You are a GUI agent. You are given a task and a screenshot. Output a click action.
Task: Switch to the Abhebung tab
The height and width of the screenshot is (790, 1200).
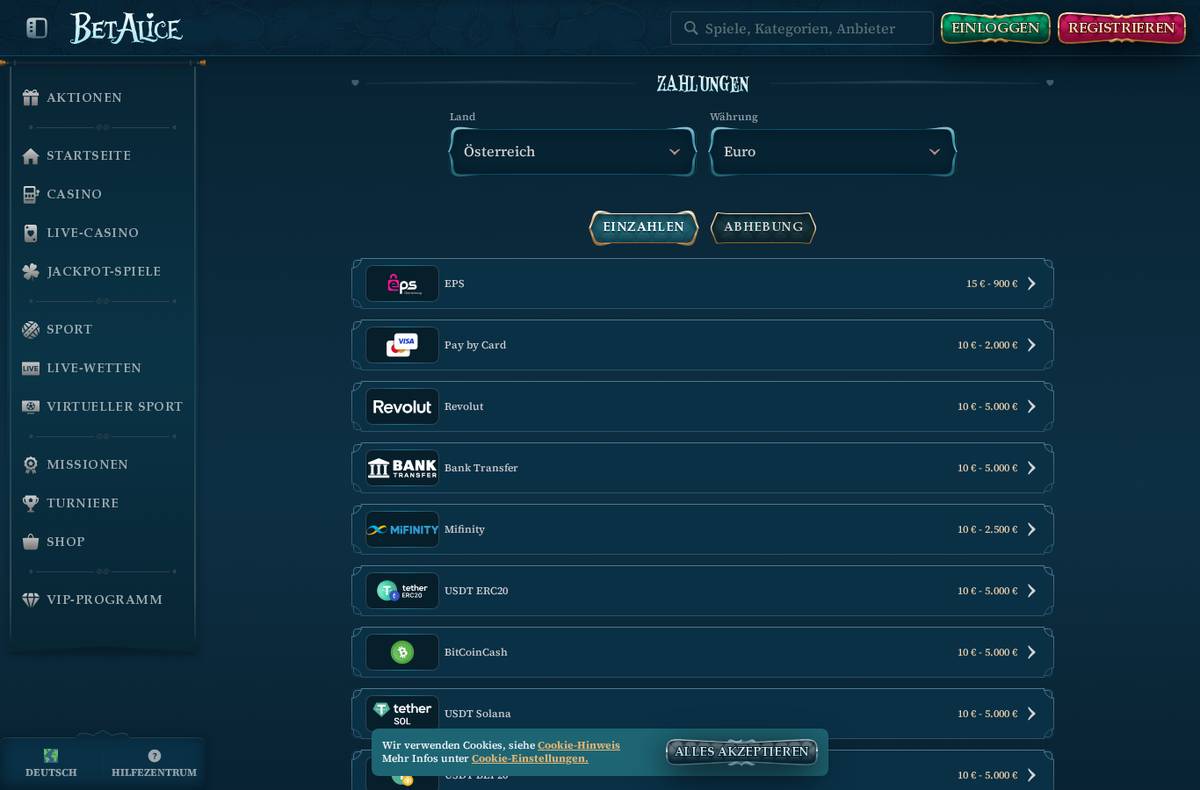click(763, 228)
